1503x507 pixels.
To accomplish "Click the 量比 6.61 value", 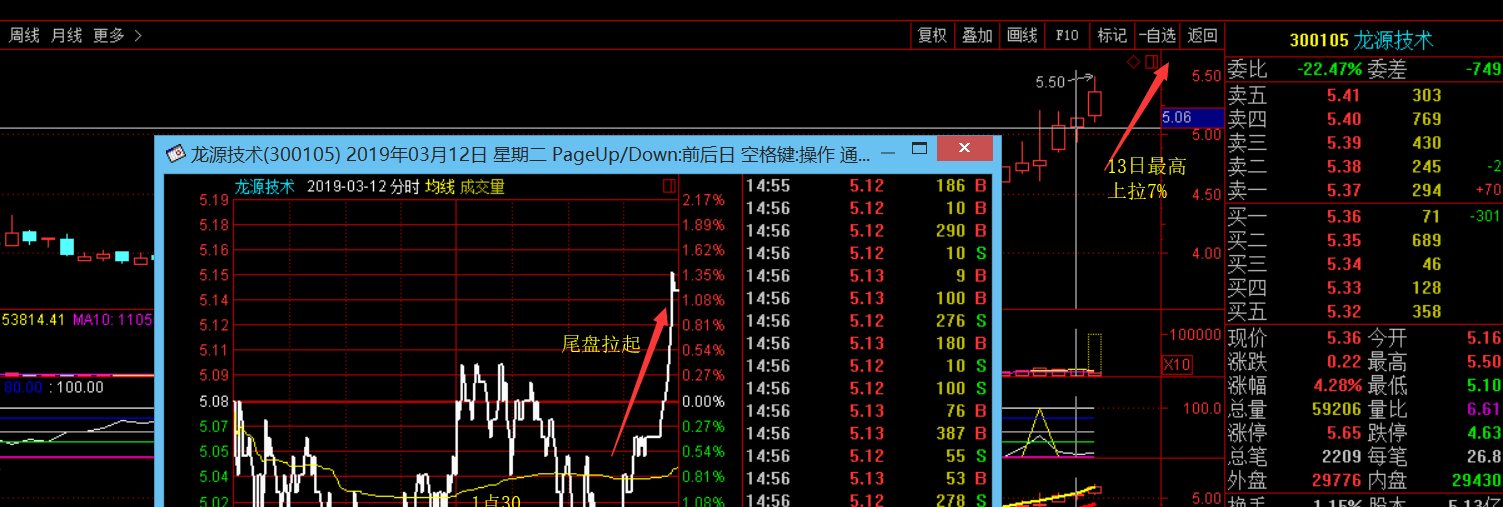I will tap(1484, 409).
